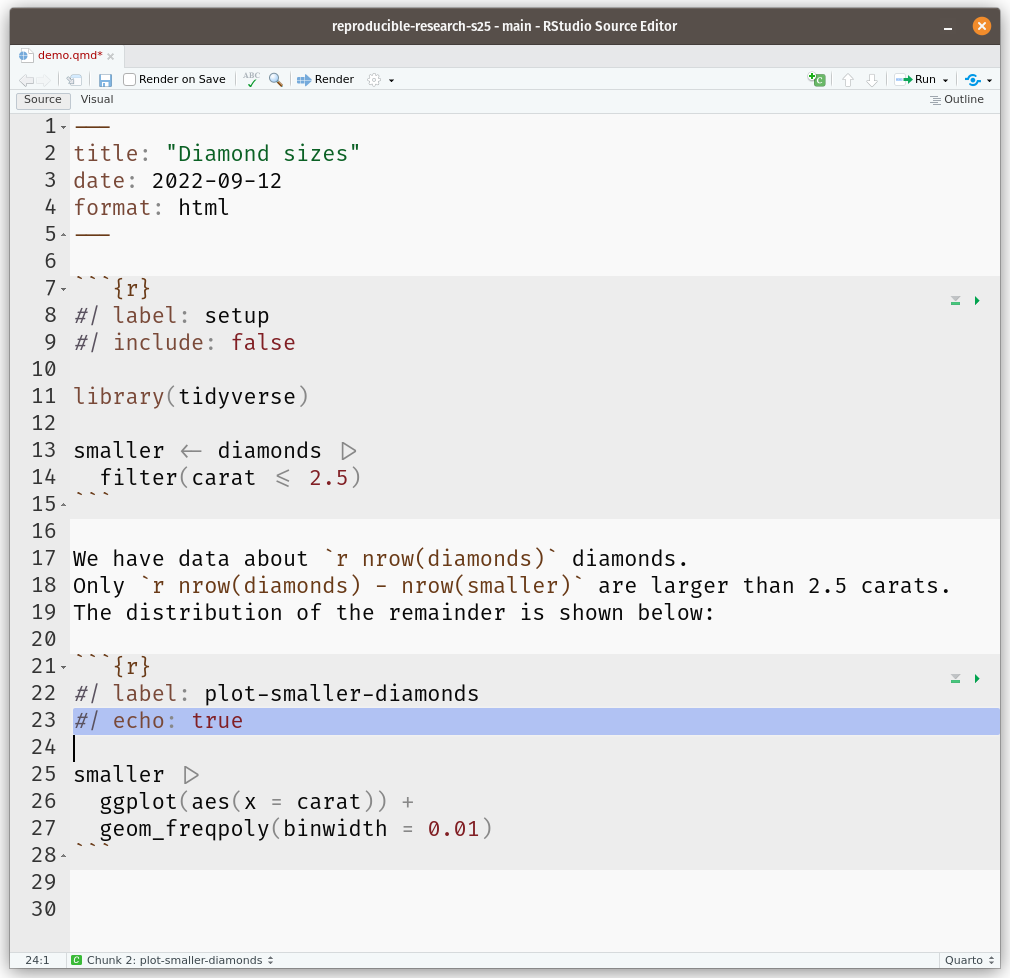1010x978 pixels.
Task: Close the demo.qmd tab
Action: click(x=111, y=57)
